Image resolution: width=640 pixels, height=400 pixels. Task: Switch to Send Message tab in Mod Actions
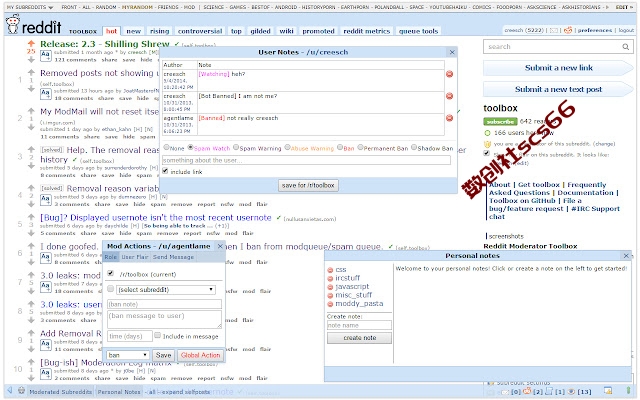[173, 257]
